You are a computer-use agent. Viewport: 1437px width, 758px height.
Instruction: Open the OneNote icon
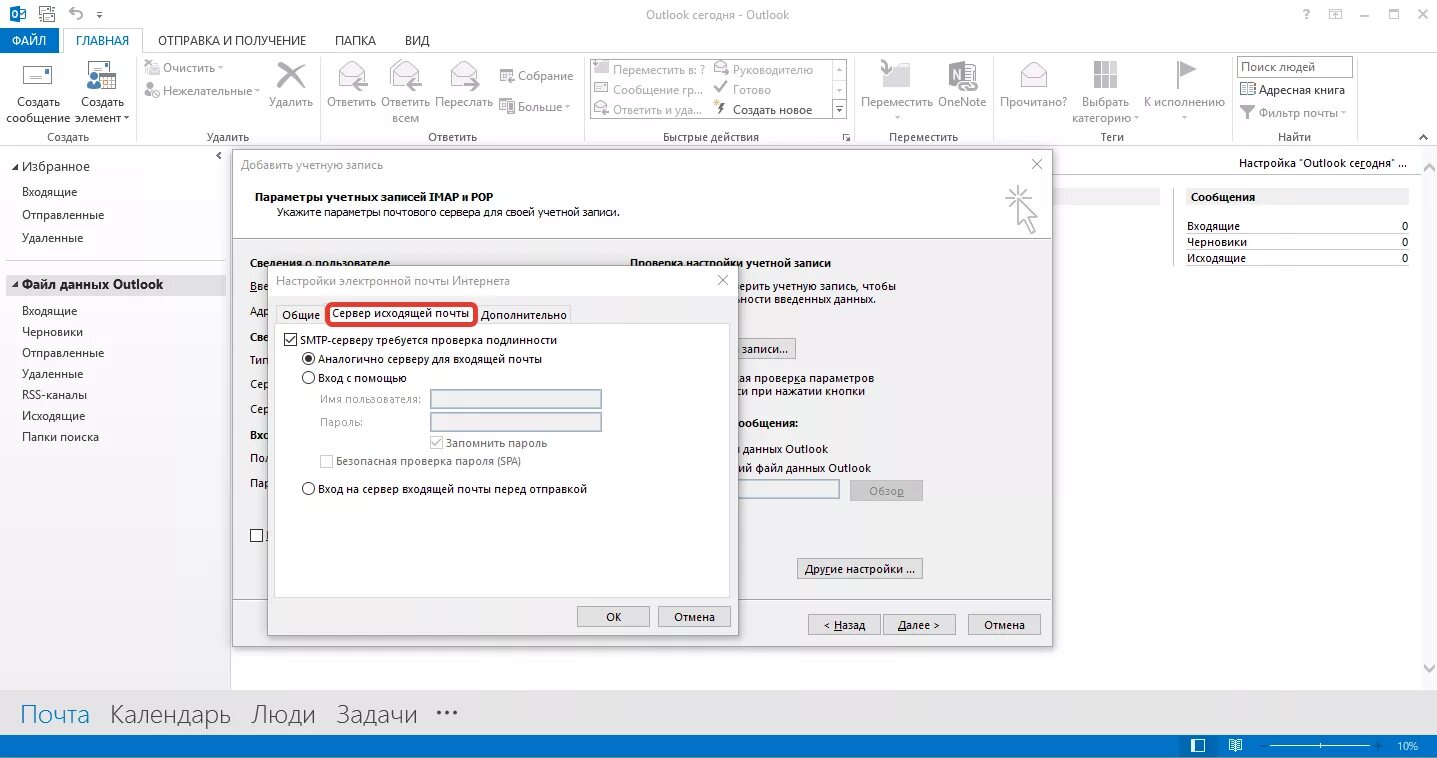[x=961, y=76]
